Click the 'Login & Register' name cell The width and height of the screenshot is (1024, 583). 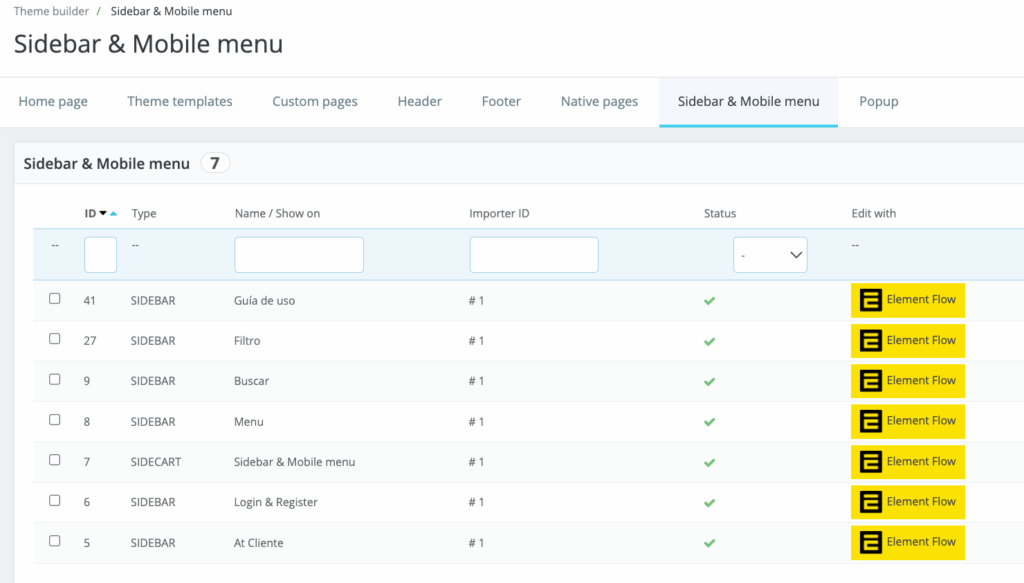coord(276,502)
